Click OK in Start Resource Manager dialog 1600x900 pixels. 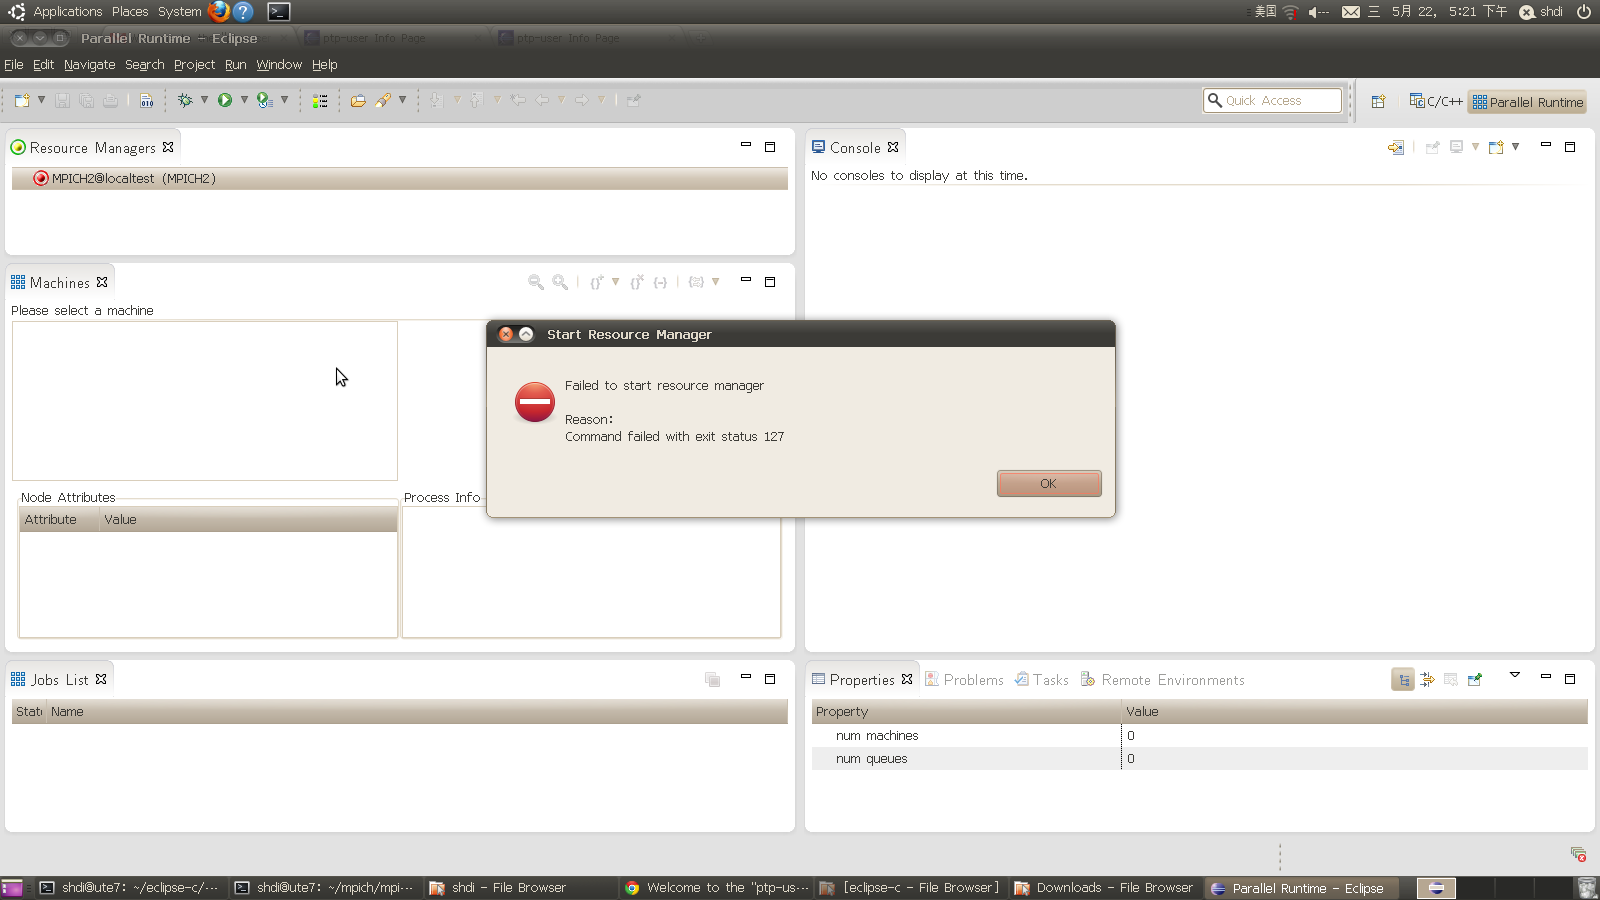pyautogui.click(x=1049, y=483)
